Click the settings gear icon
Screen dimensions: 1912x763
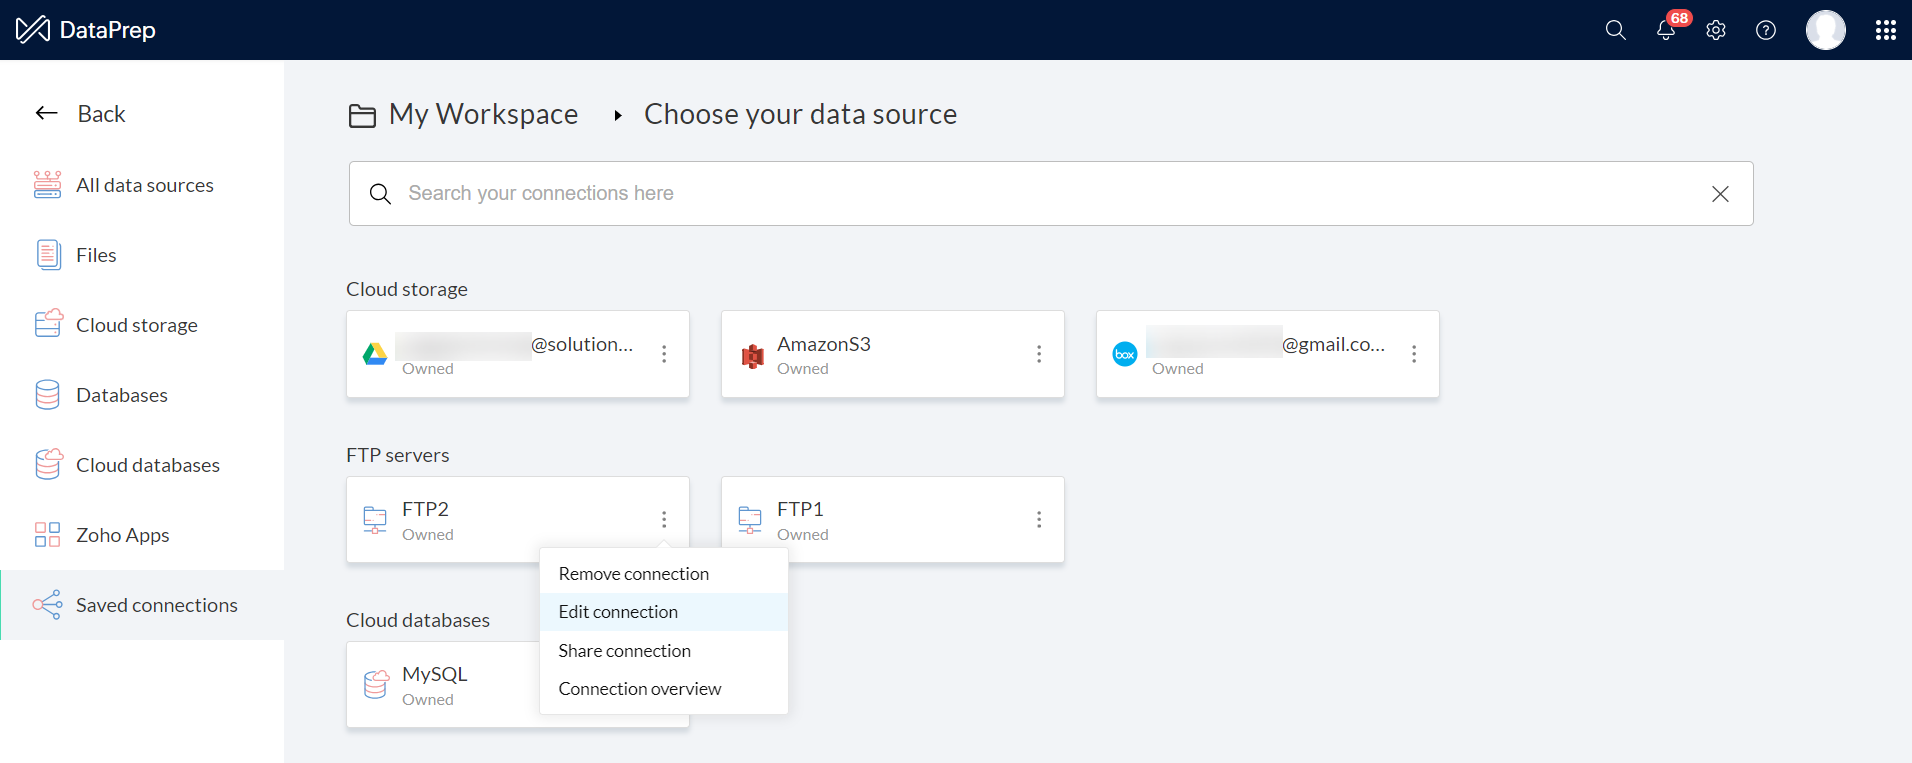1716,31
